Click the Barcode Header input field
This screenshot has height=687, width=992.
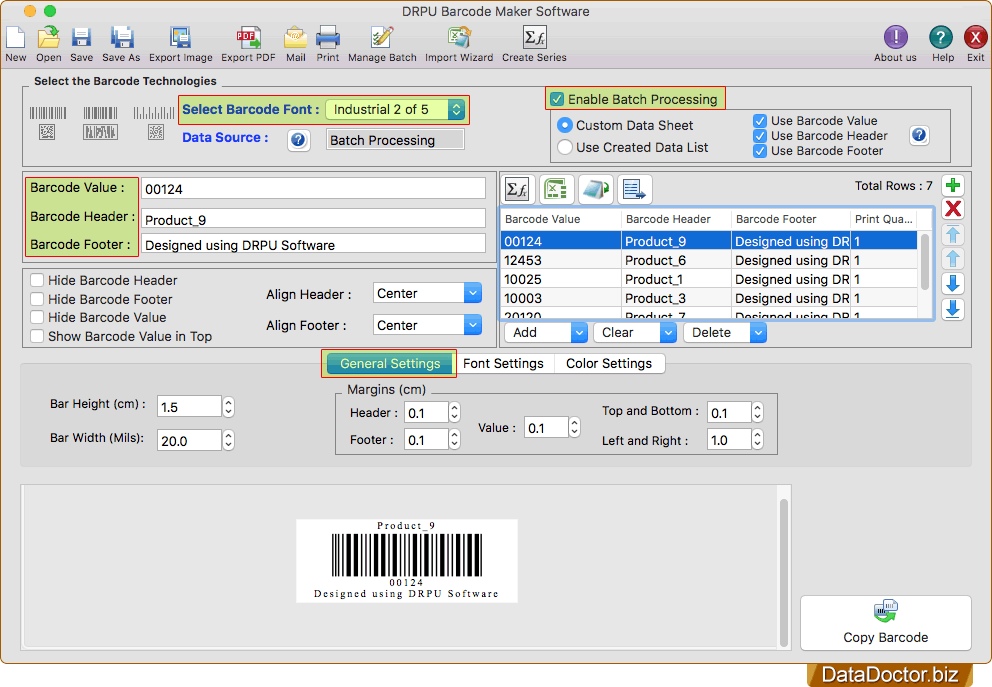pyautogui.click(x=313, y=219)
